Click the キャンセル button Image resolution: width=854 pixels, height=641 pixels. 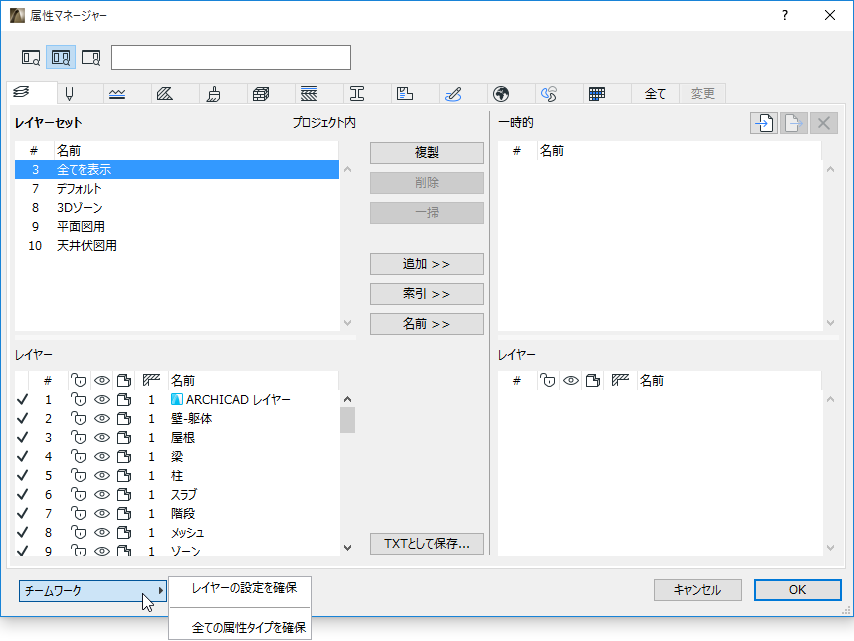(698, 590)
